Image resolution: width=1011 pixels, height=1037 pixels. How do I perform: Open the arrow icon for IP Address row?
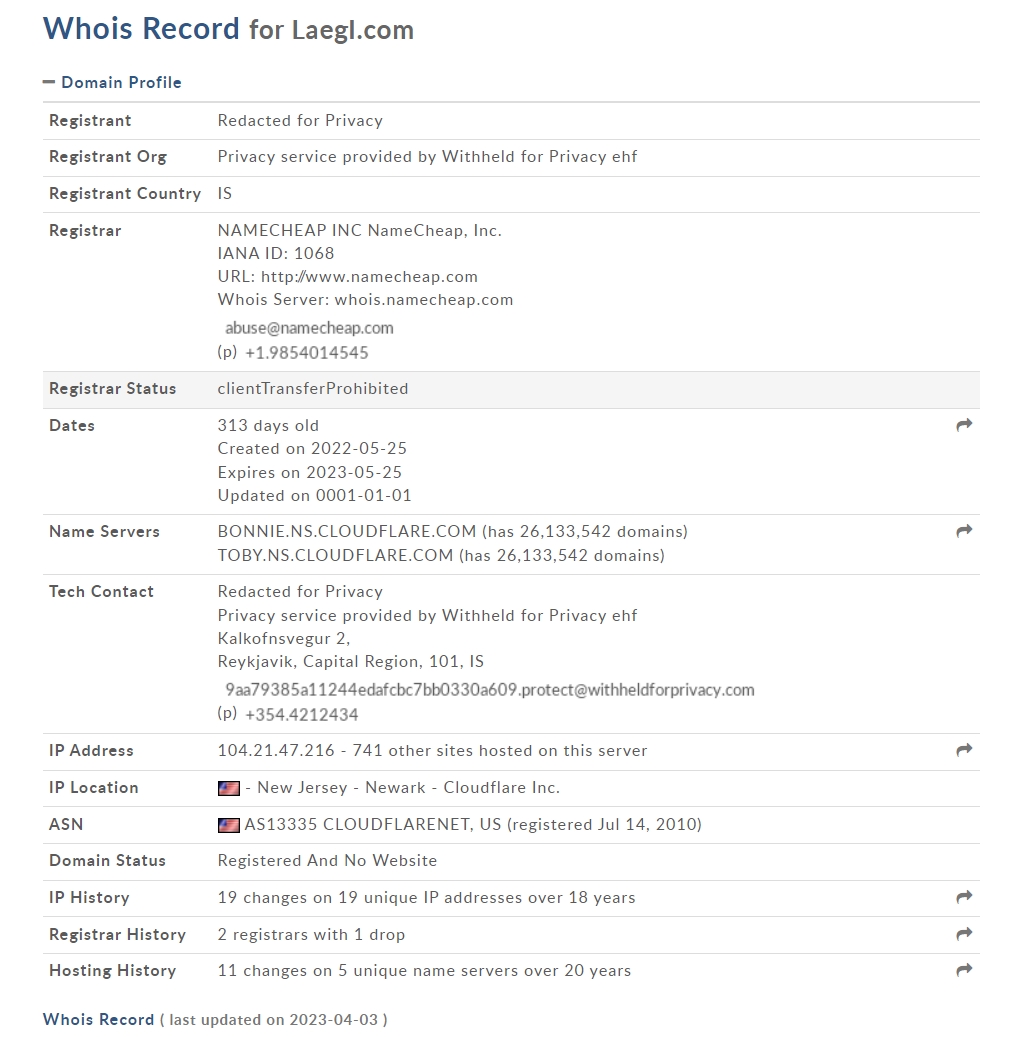tap(964, 749)
